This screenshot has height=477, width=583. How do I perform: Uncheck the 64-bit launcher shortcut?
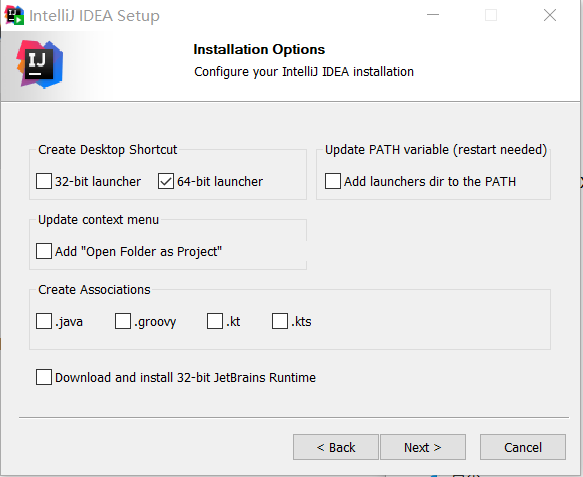tap(166, 181)
